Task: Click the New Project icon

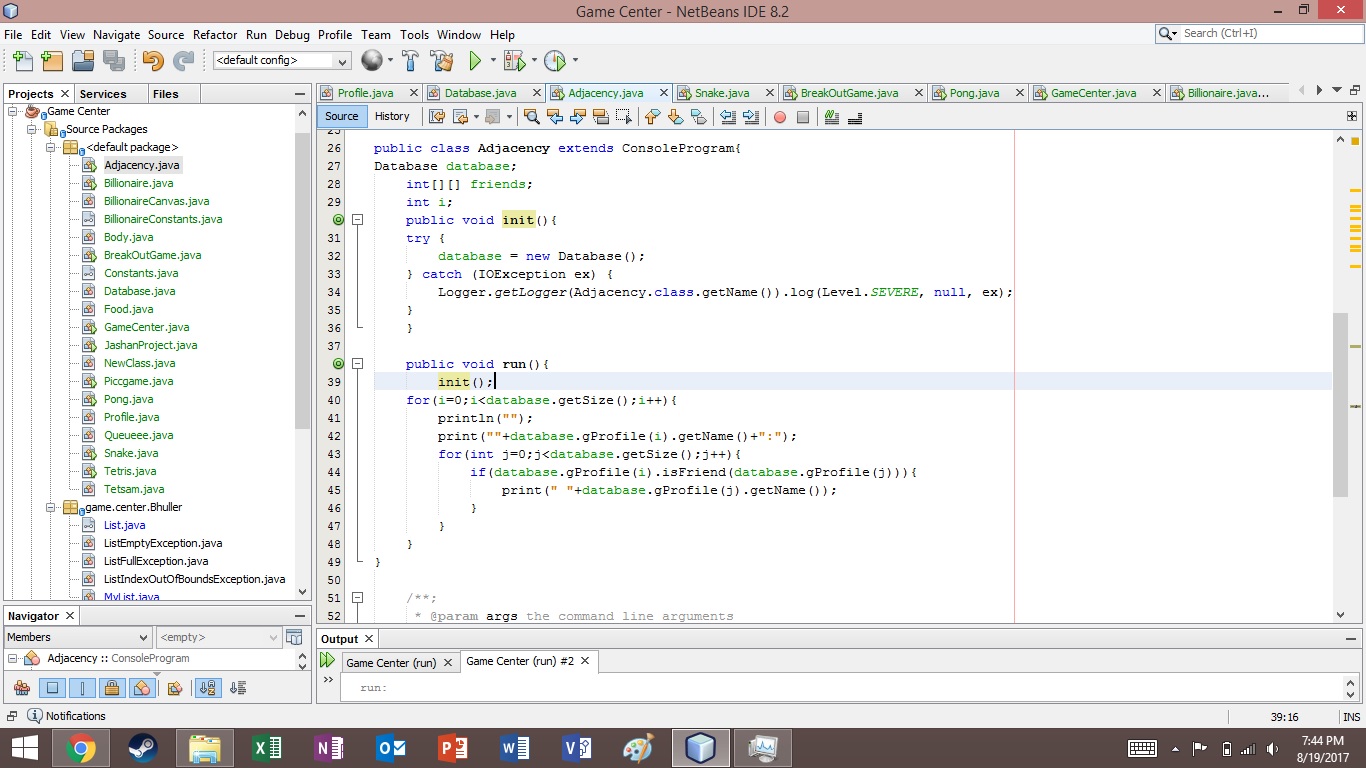Action: click(51, 60)
